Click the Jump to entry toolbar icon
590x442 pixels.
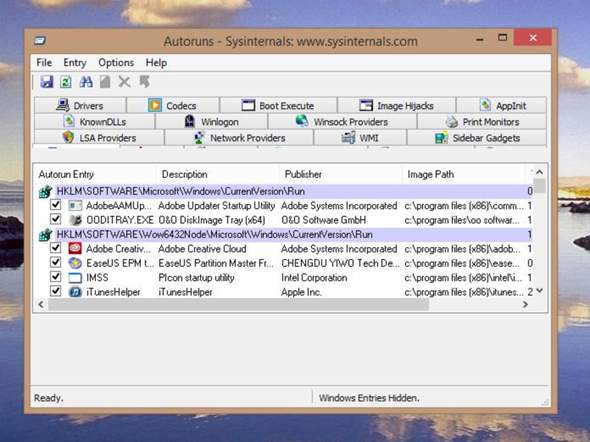click(x=144, y=82)
